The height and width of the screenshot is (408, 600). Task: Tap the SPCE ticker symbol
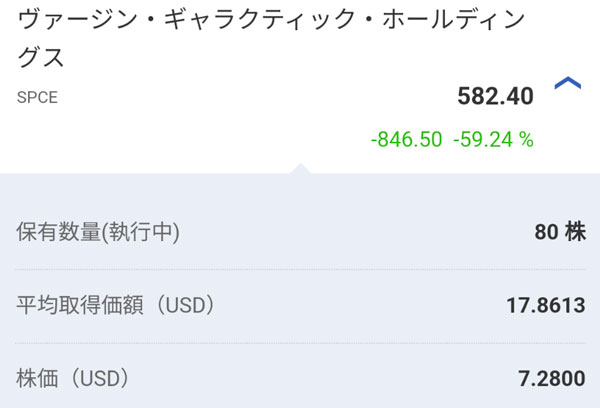(x=36, y=98)
